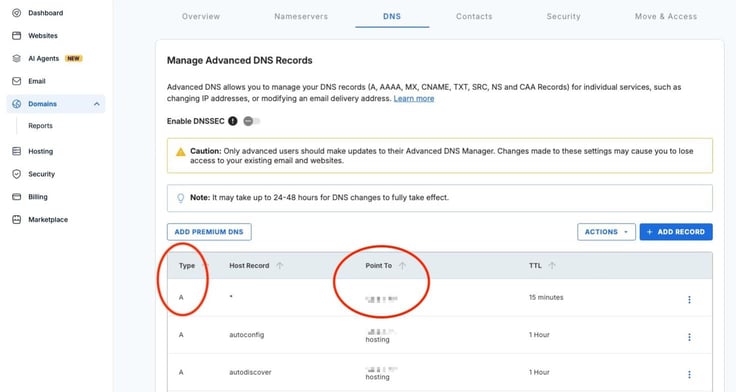Screen dimensions: 736x392
Task: Click the Marketplace icon
Action: click(16, 219)
